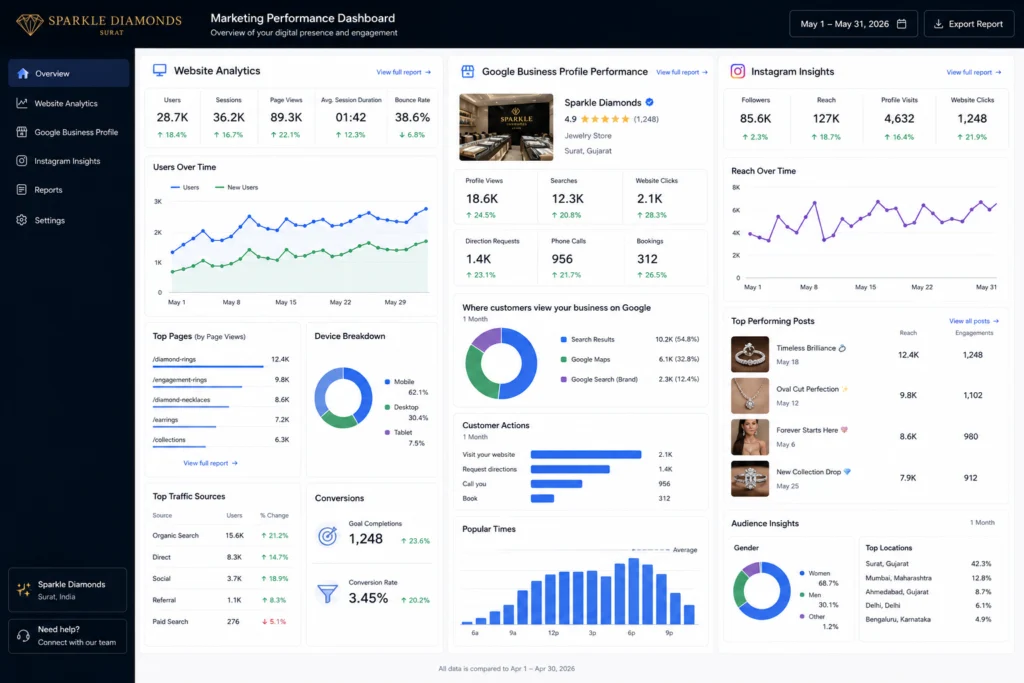Click the Instagram logo beside Instagram Insights heading
The image size is (1024, 683).
click(x=737, y=71)
